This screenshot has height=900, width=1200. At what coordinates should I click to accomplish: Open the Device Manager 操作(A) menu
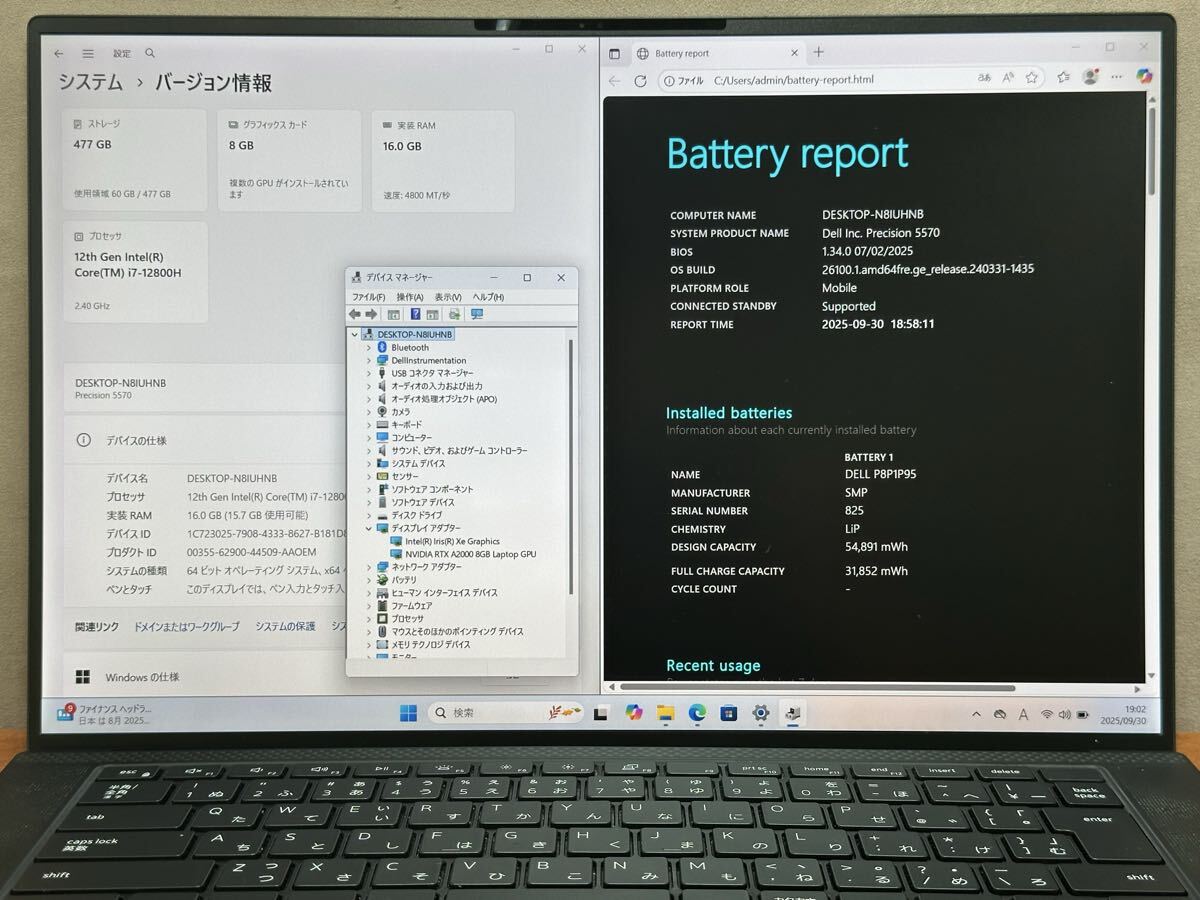click(x=410, y=297)
